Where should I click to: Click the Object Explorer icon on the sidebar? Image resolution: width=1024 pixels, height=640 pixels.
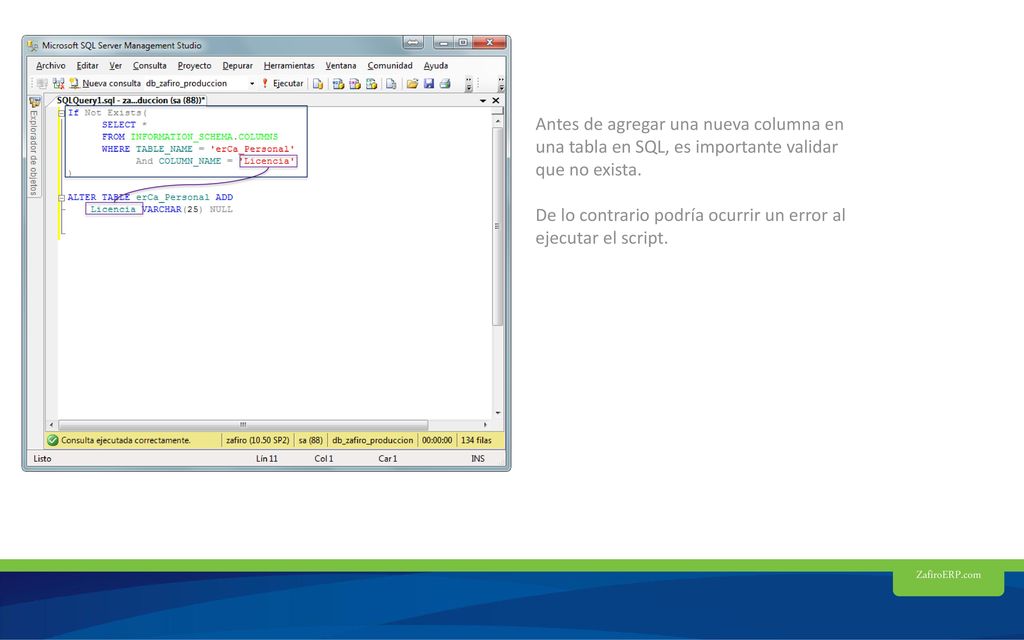click(34, 102)
